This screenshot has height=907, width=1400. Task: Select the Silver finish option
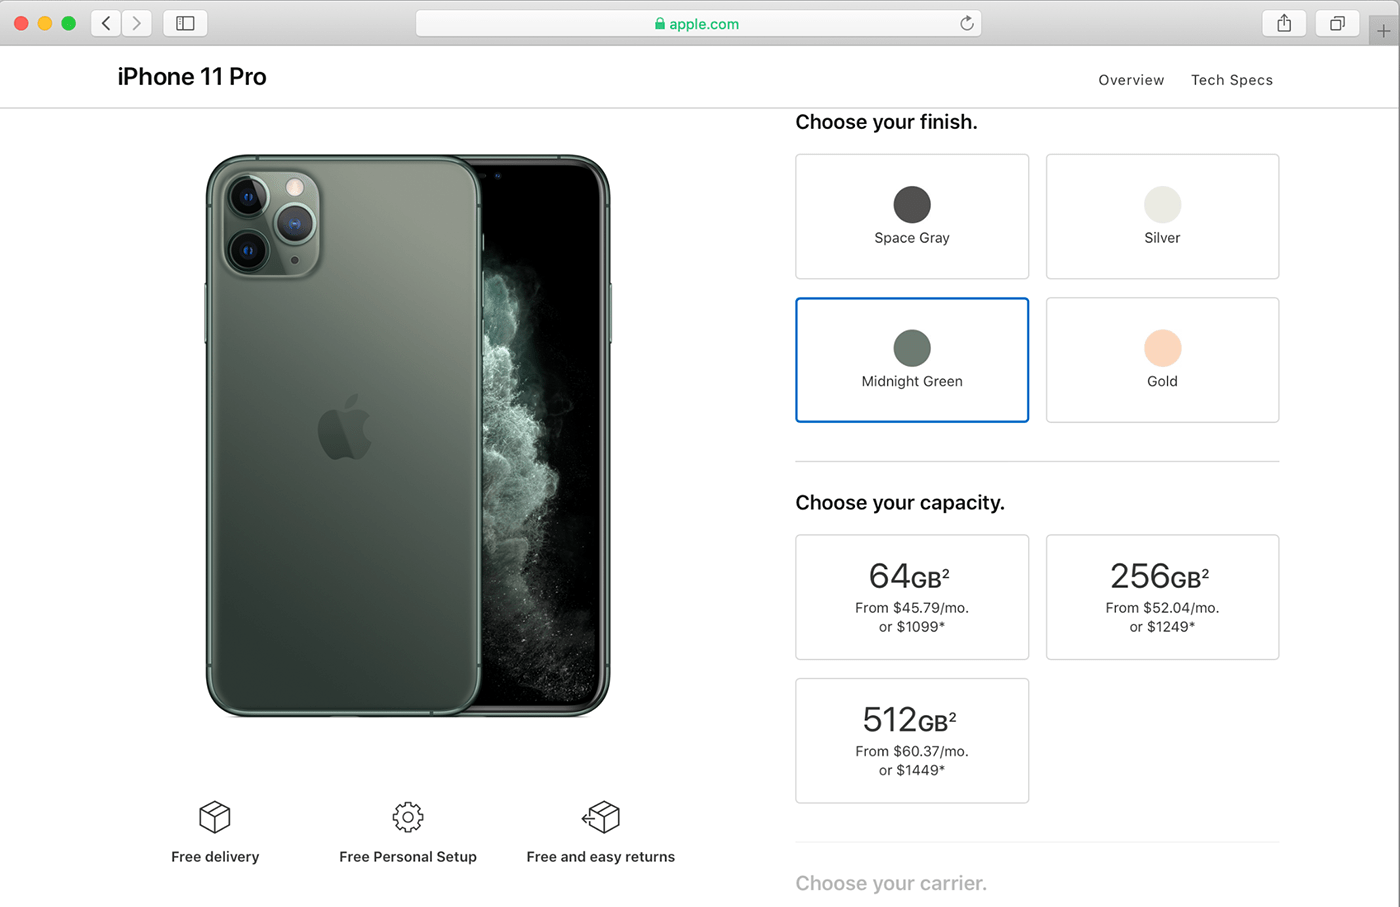coord(1162,216)
